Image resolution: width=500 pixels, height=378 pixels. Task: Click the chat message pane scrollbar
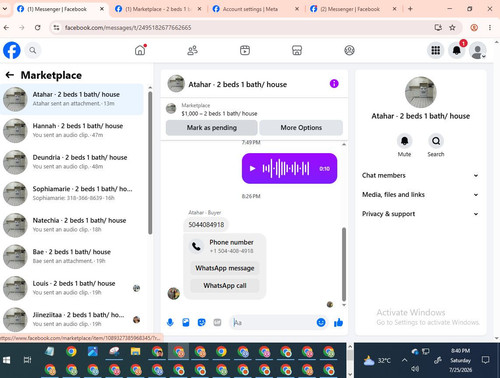tap(344, 264)
